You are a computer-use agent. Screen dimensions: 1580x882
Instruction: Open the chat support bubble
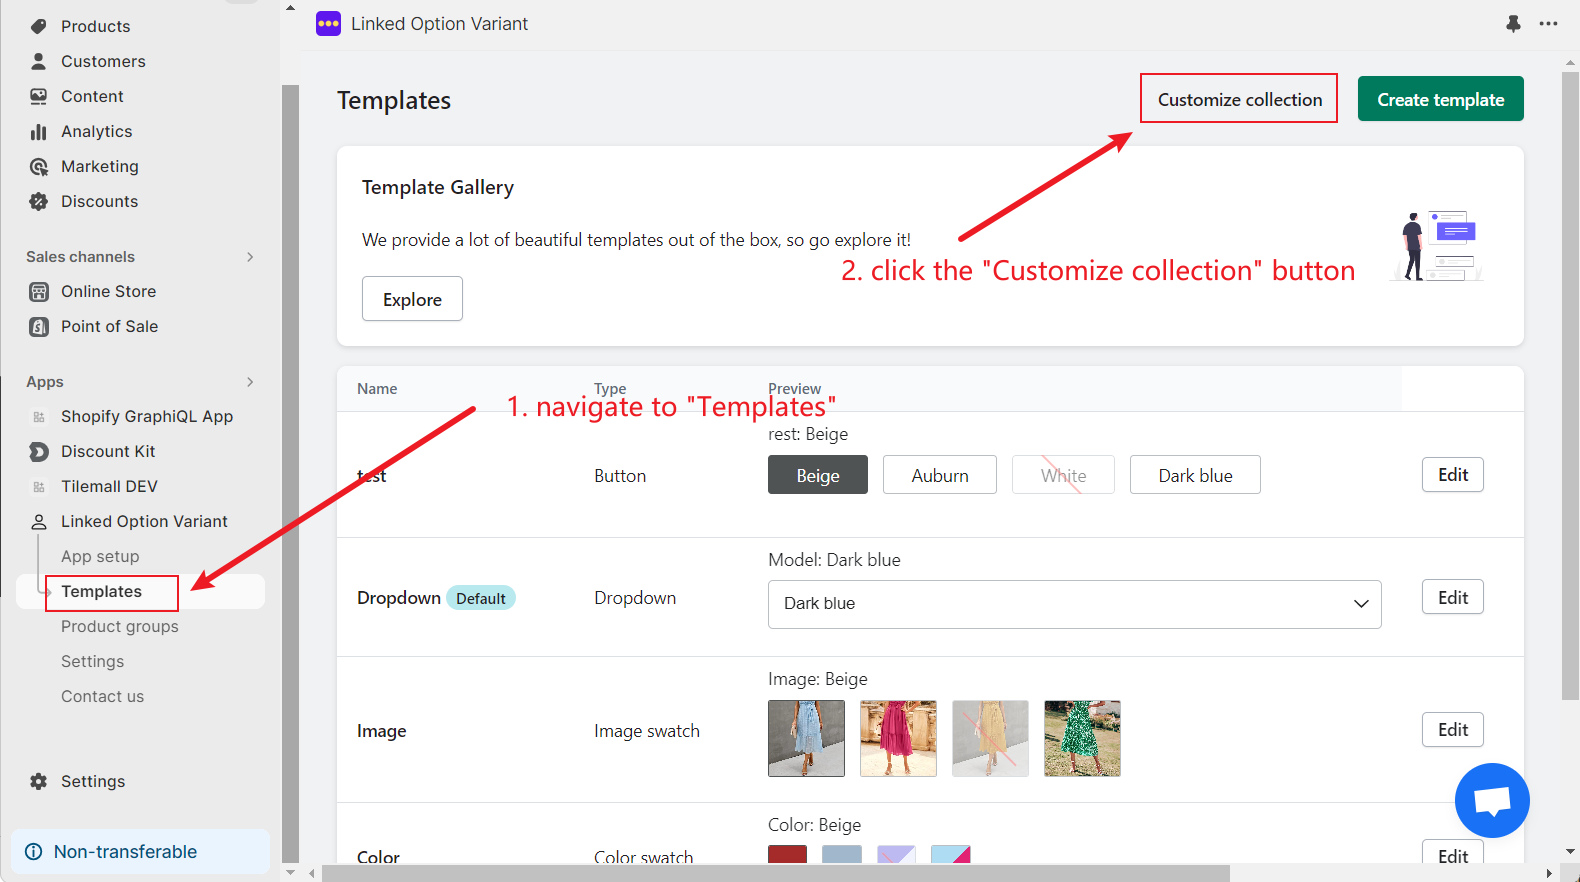pyautogui.click(x=1491, y=800)
